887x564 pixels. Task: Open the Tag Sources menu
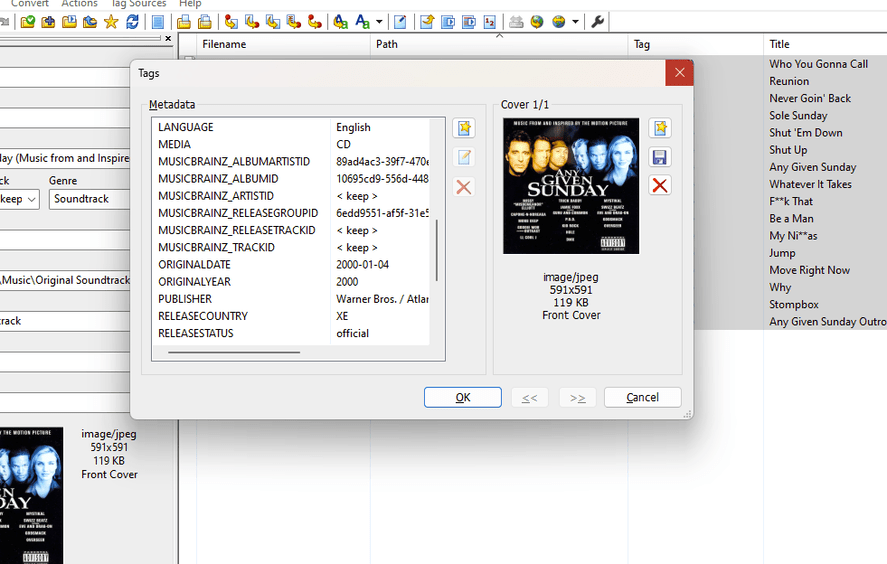[139, 3]
